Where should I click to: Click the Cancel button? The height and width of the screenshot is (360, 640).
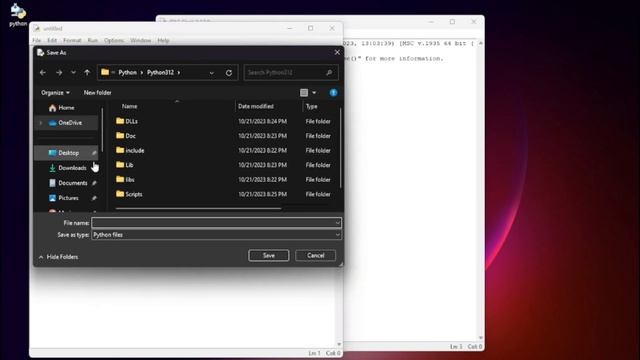coord(316,256)
